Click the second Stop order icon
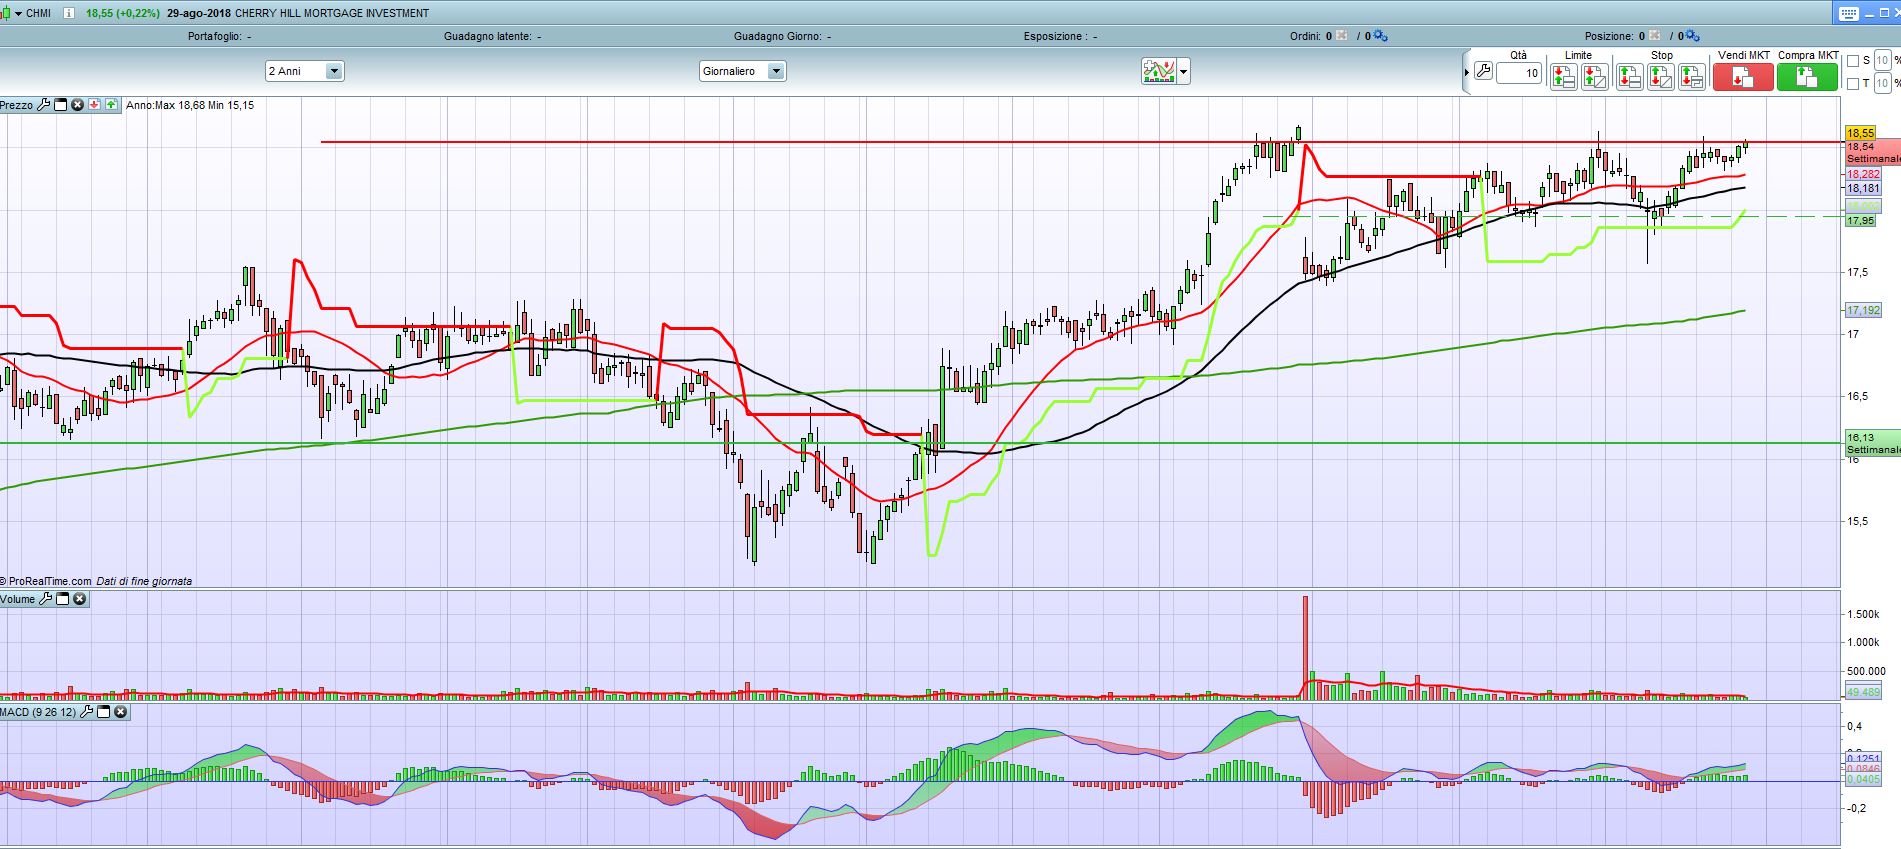 point(1660,76)
